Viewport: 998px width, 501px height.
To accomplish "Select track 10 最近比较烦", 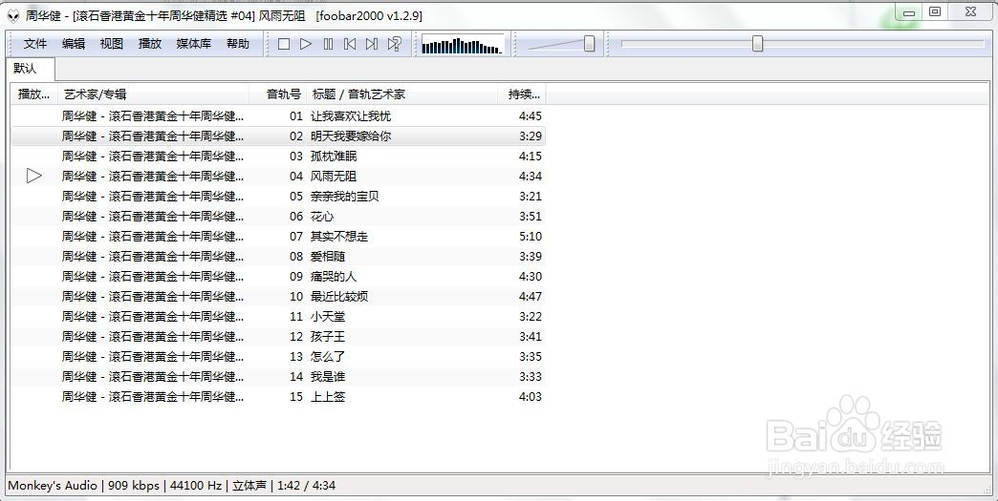I will click(x=279, y=297).
